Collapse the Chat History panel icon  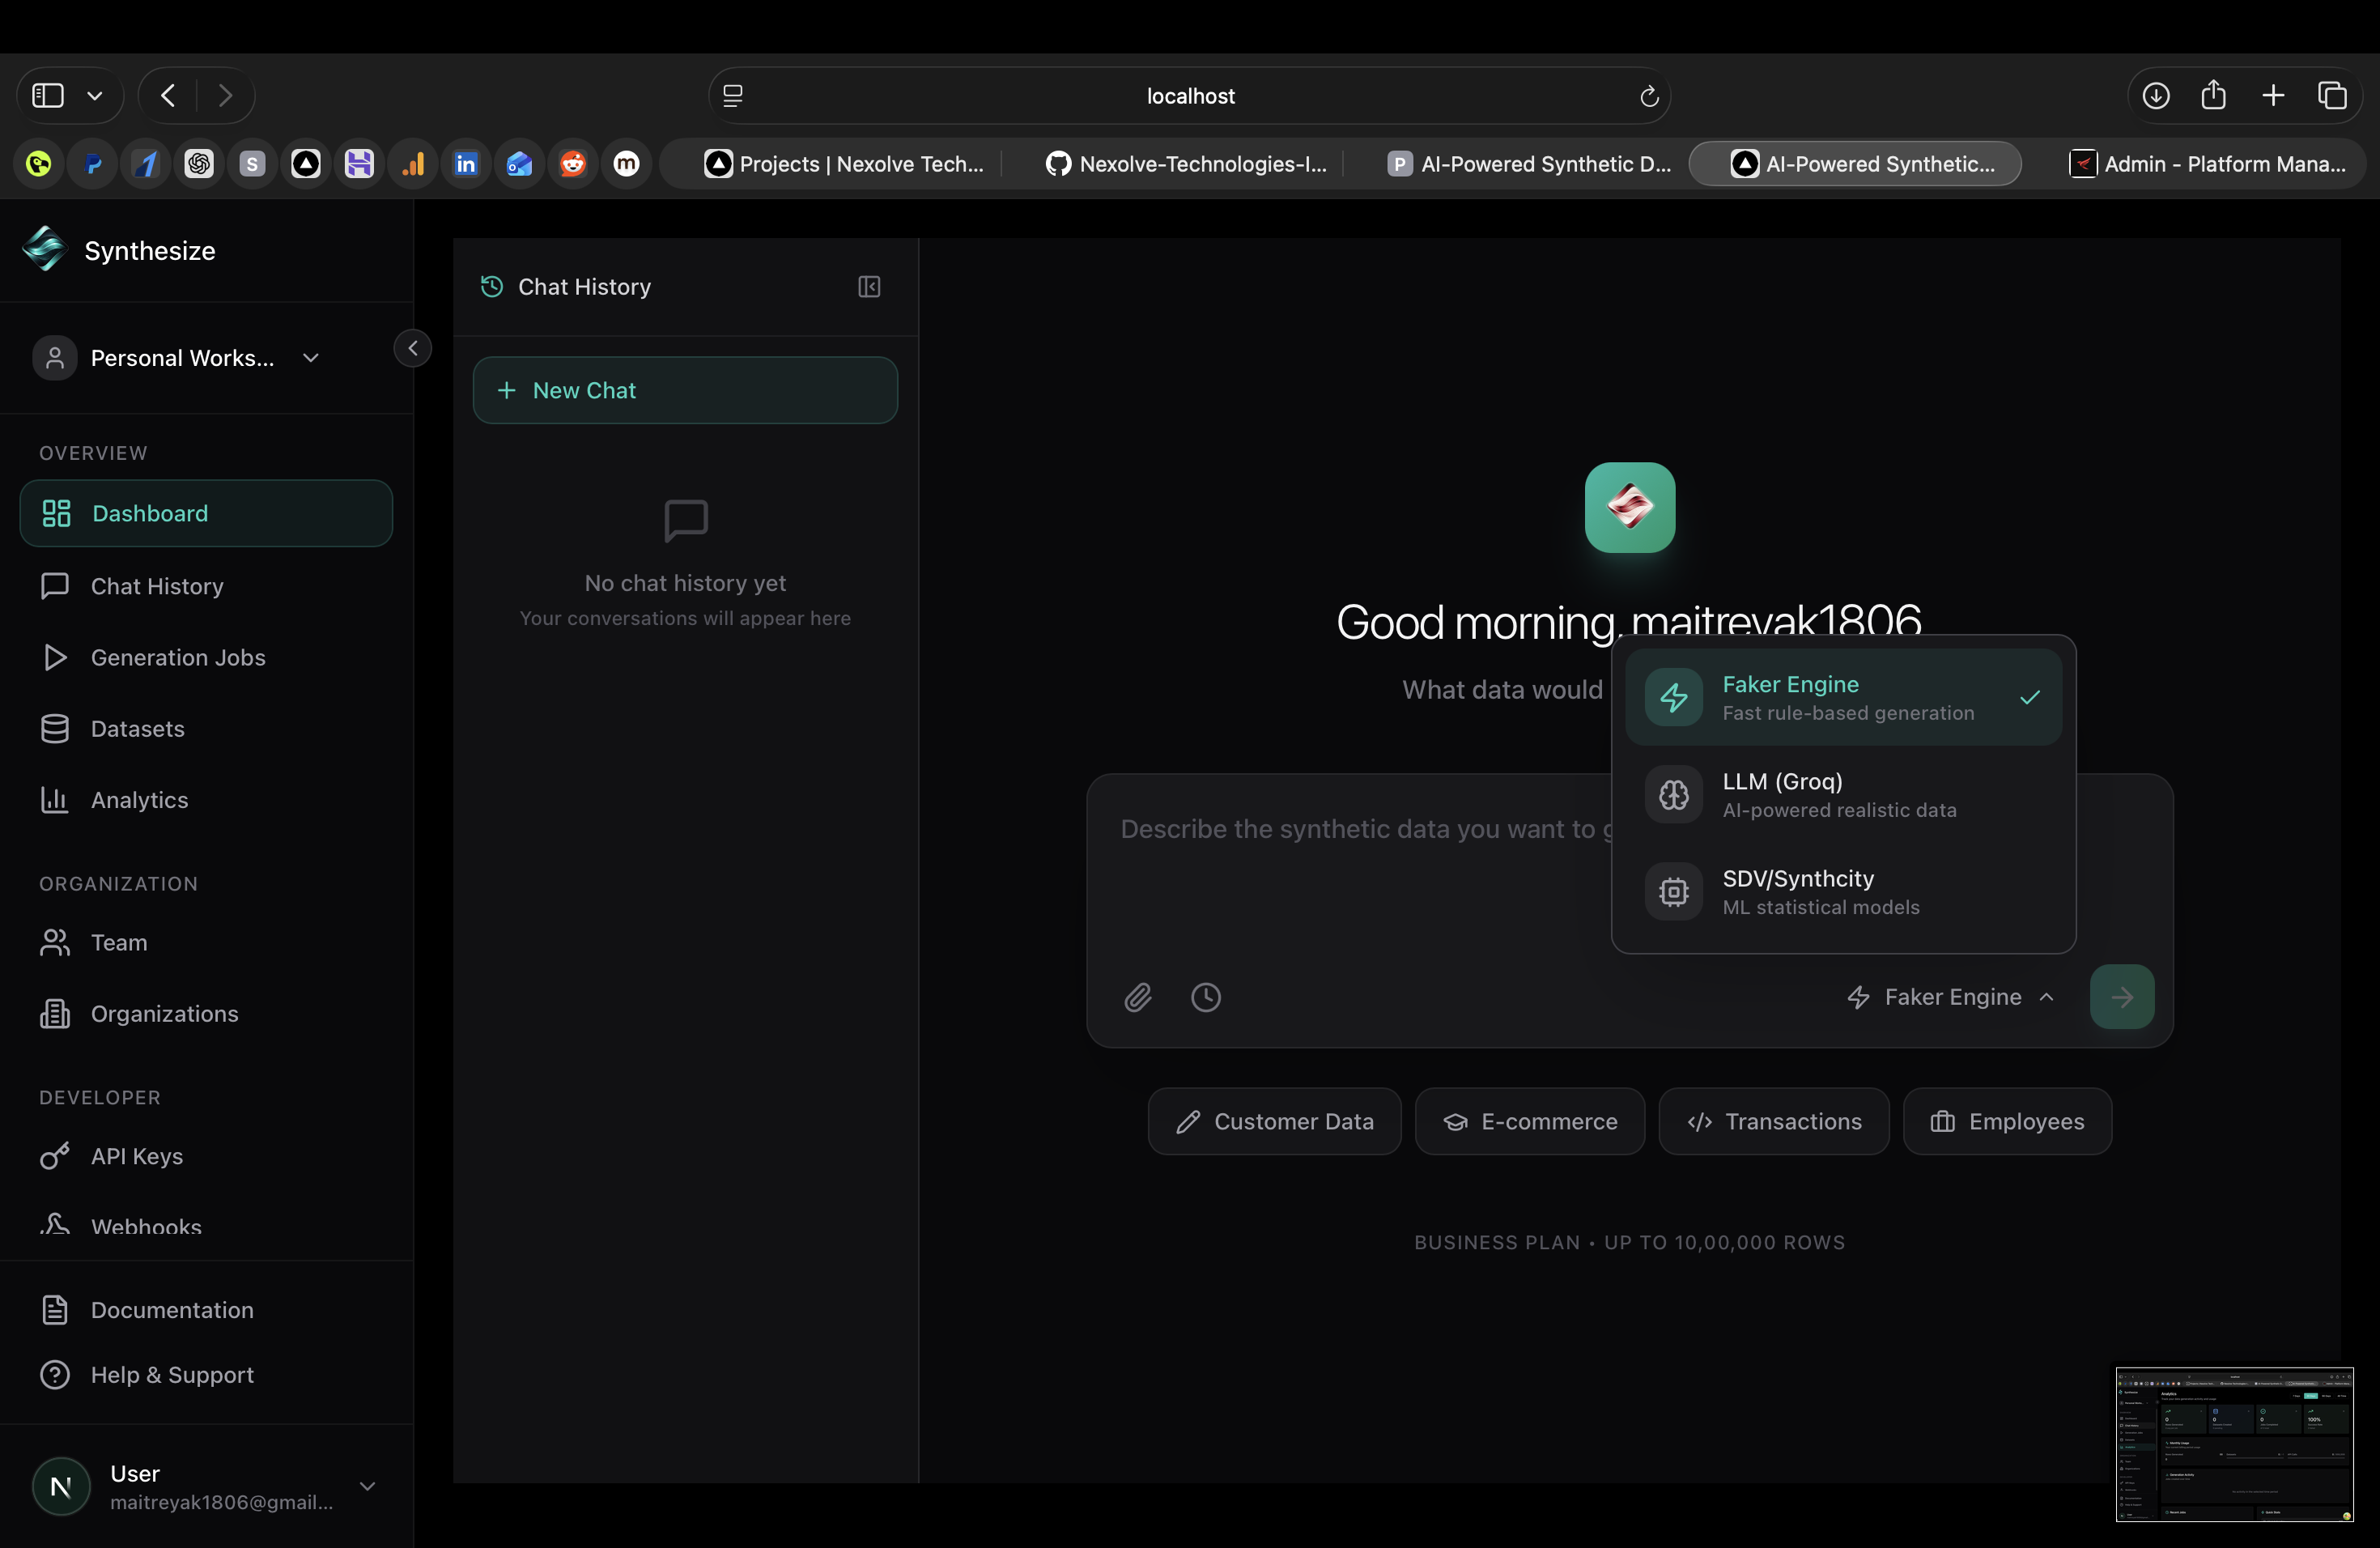pos(868,287)
